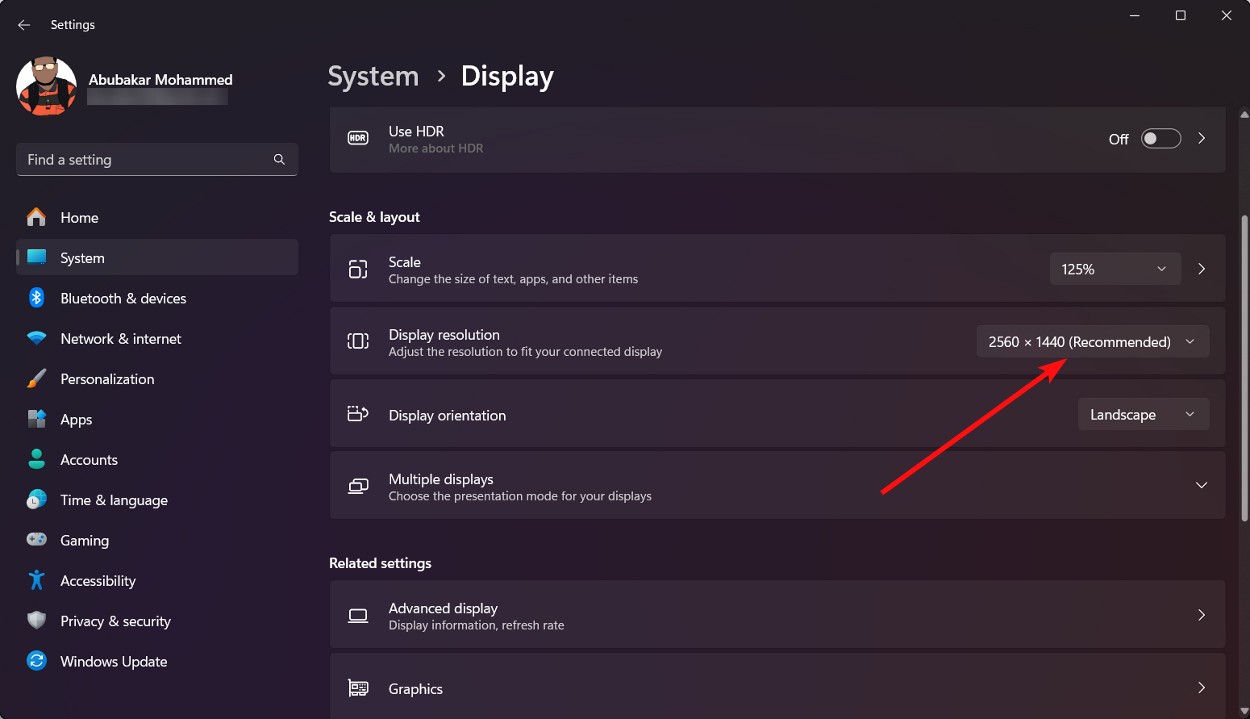Select Personalization in the sidebar
The image size is (1250, 719).
pos(107,379)
